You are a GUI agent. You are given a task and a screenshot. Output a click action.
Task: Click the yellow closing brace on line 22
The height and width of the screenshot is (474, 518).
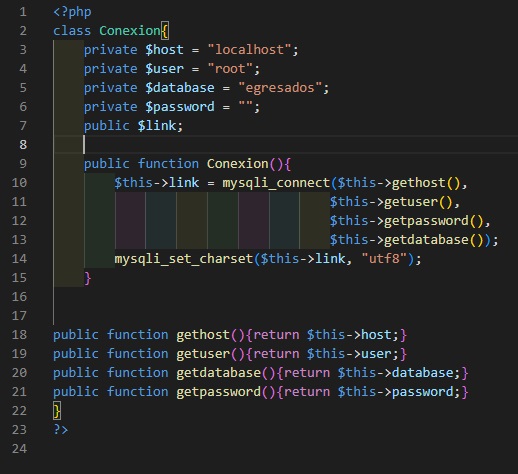tap(57, 411)
